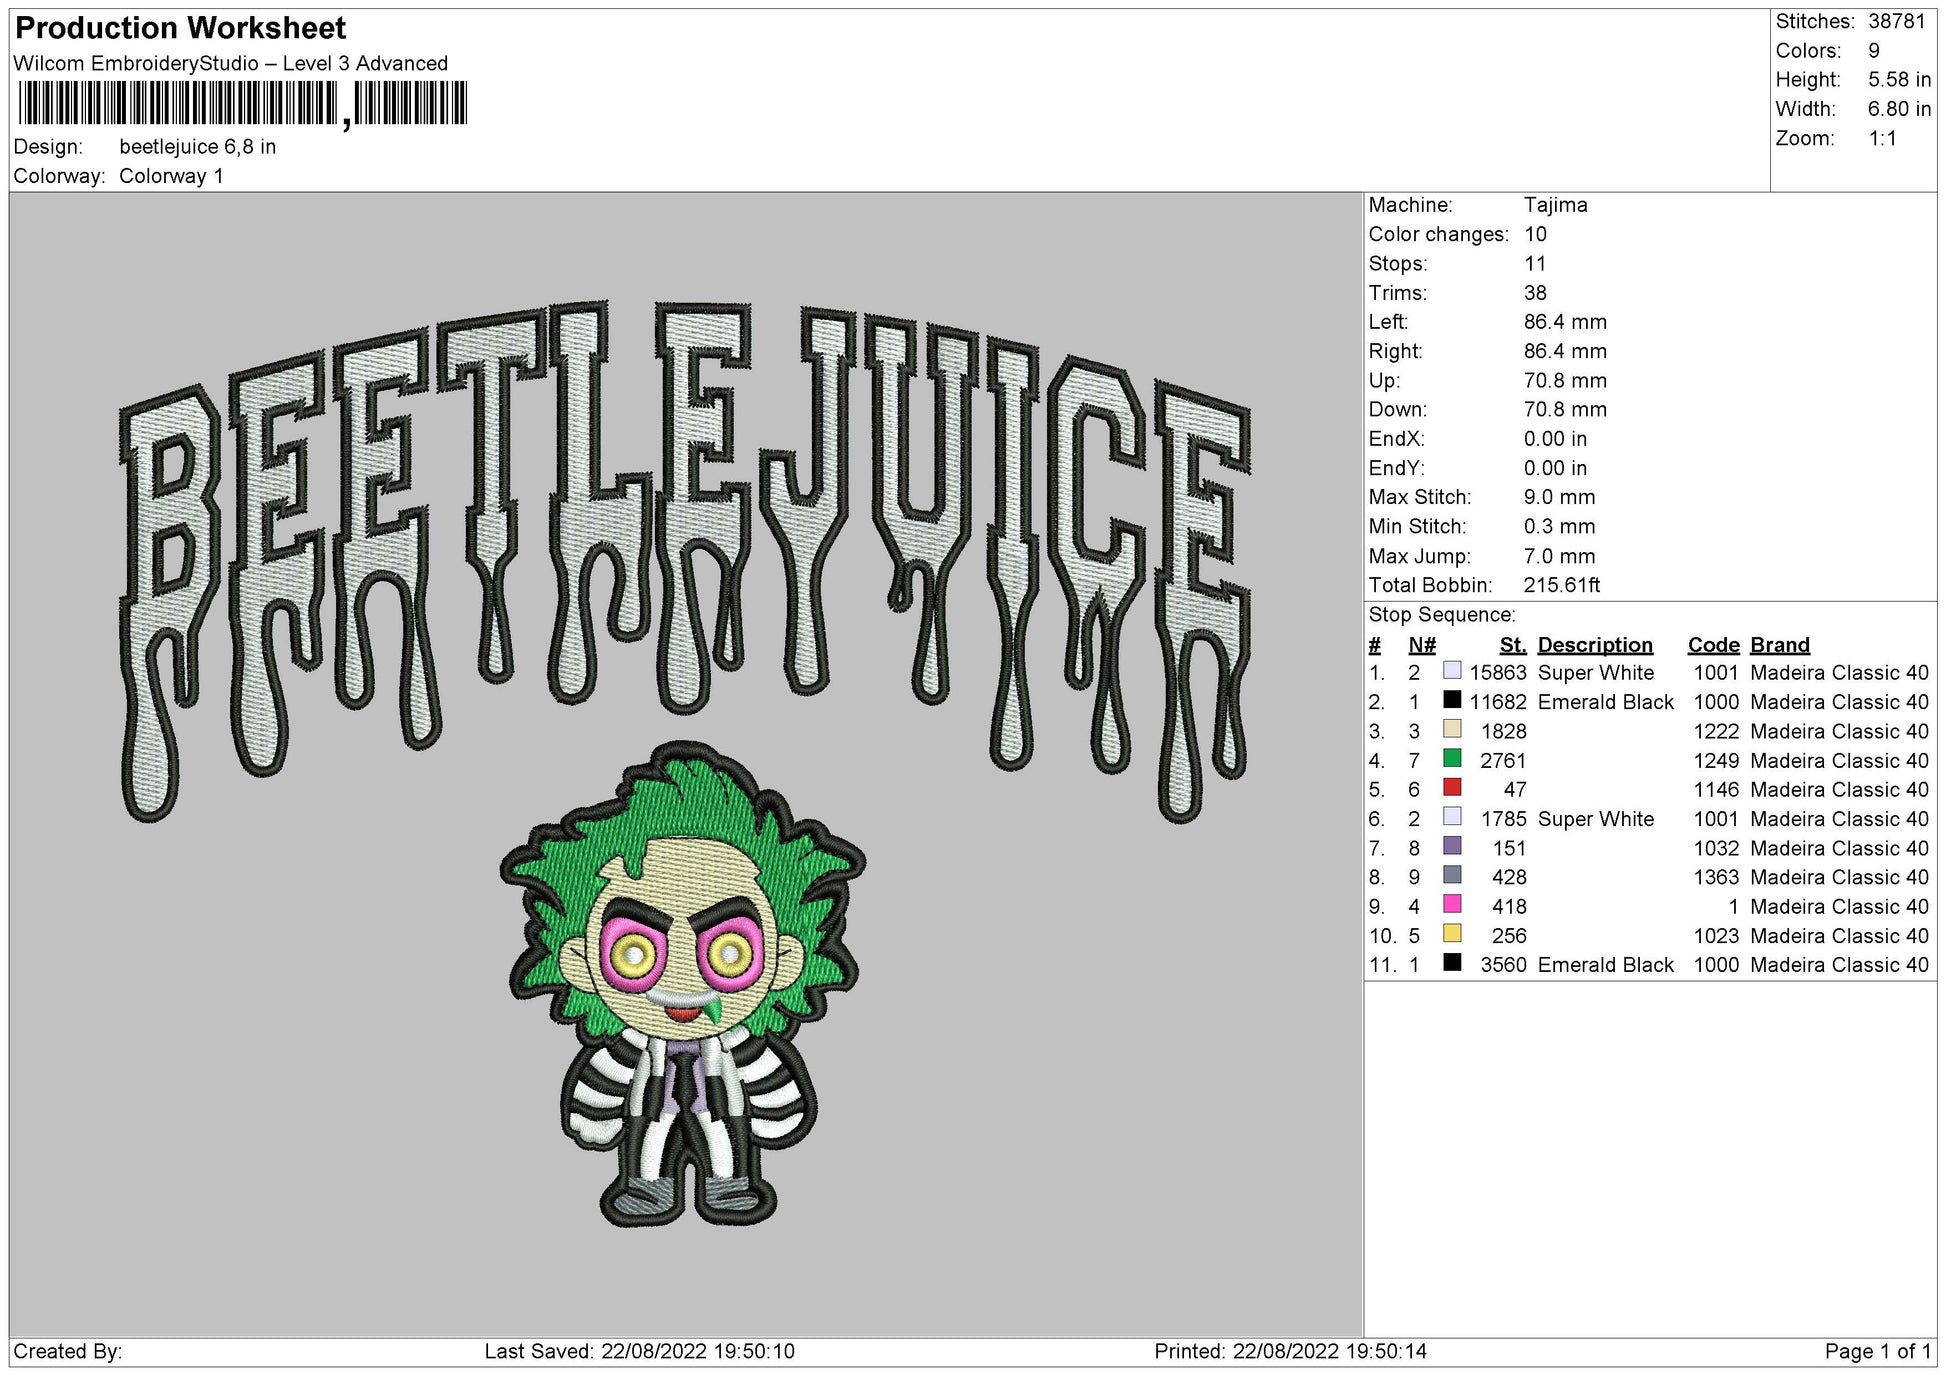1946x1375 pixels.
Task: Click the Super White swatch in stop 1
Action: tap(1452, 671)
